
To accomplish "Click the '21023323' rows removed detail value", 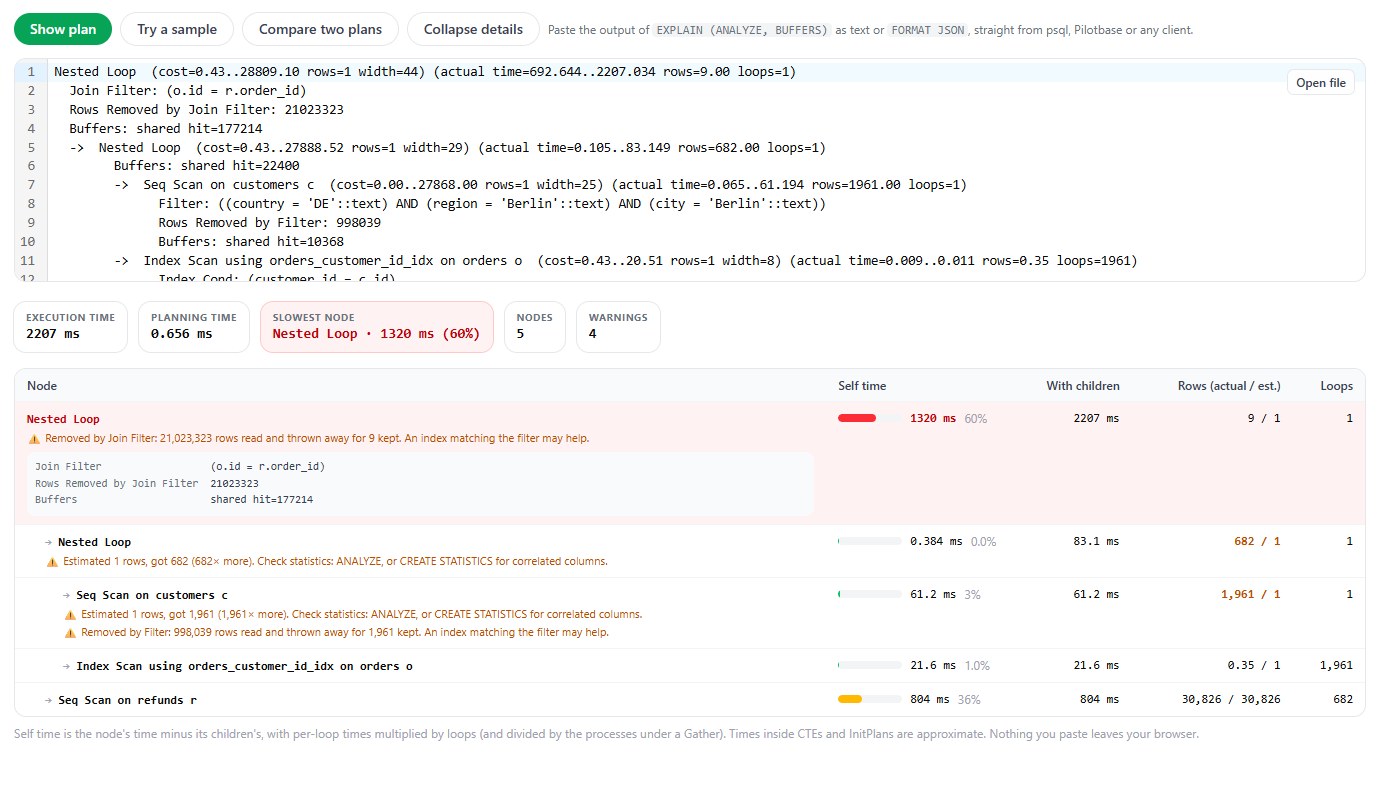I will pos(236,483).
